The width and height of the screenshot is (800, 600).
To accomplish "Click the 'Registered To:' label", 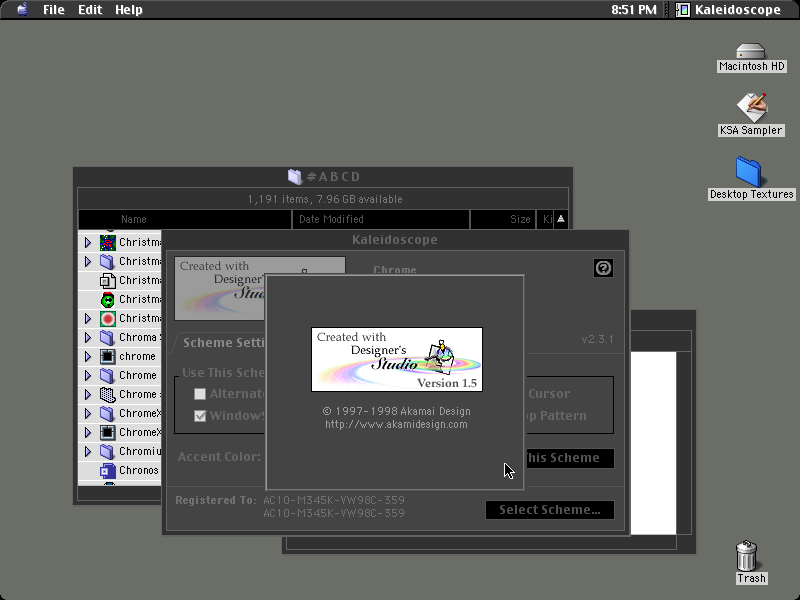I will 216,500.
